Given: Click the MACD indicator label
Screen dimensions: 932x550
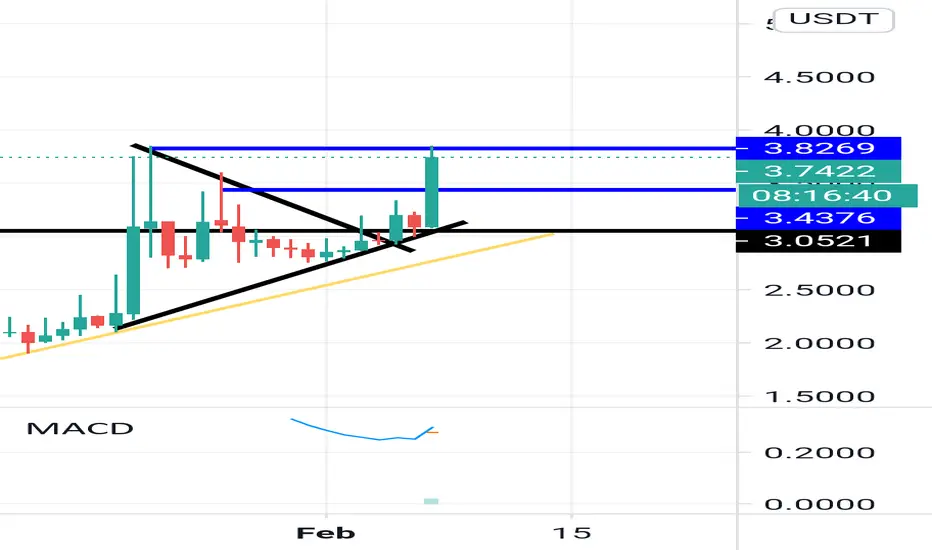Looking at the screenshot, I should (x=80, y=429).
